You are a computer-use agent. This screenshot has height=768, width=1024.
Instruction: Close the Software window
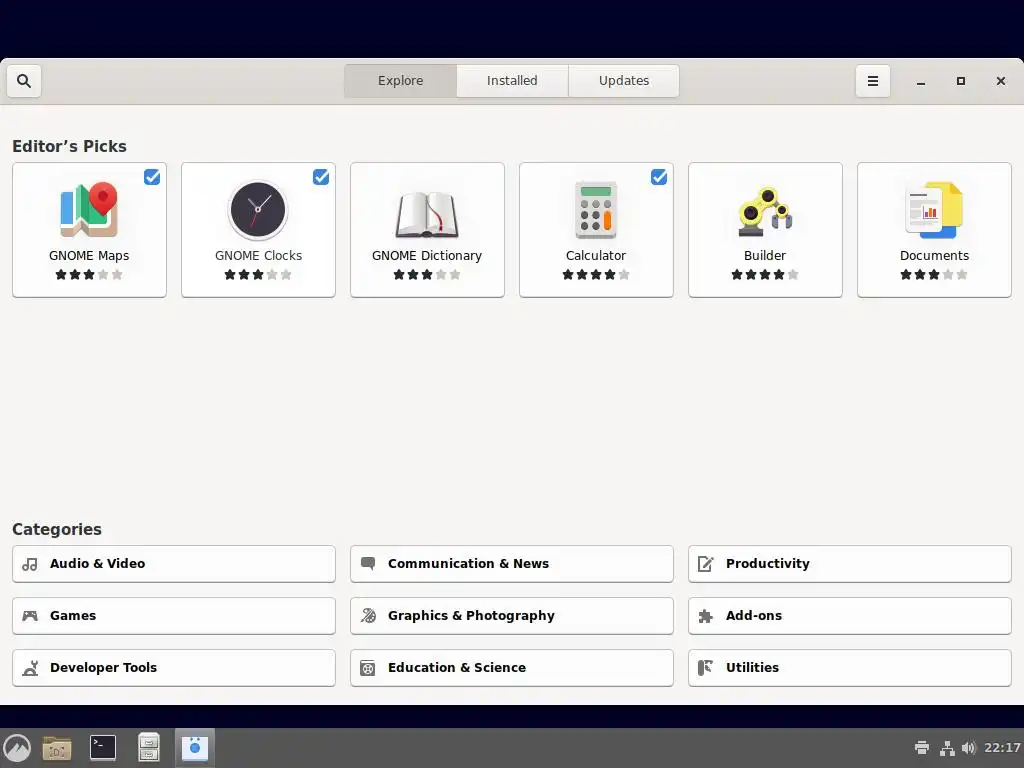pos(1000,81)
